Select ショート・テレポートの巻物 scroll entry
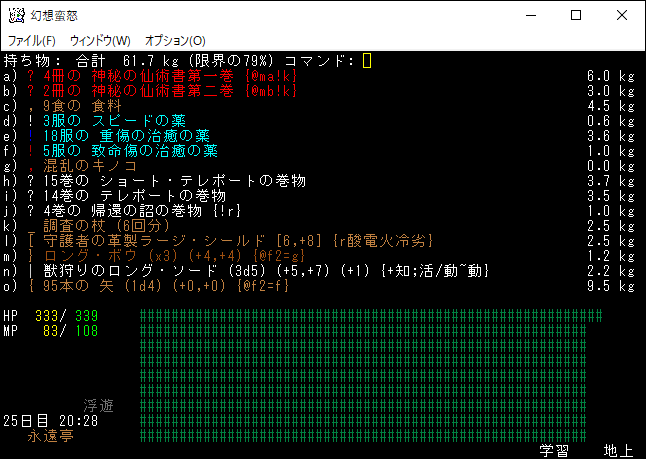 [x=150, y=180]
